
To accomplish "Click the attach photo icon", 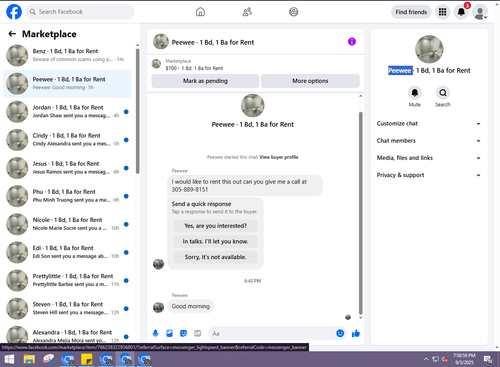I will (x=169, y=333).
